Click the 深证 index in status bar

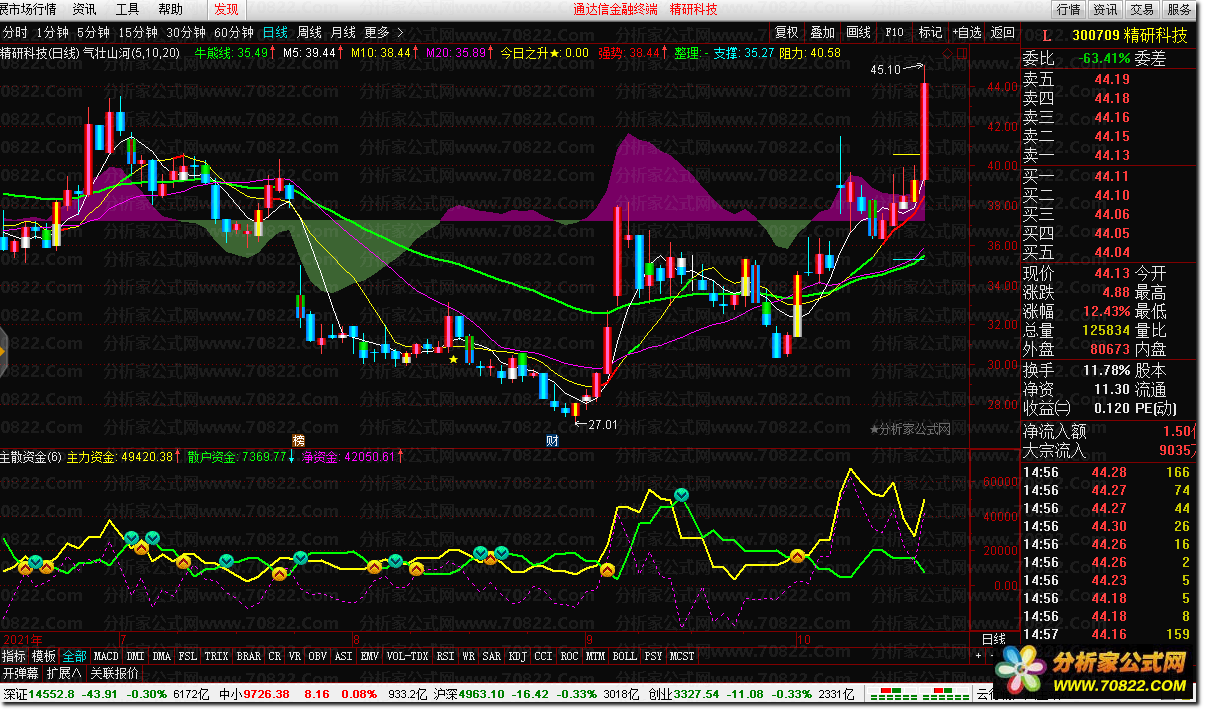14,693
